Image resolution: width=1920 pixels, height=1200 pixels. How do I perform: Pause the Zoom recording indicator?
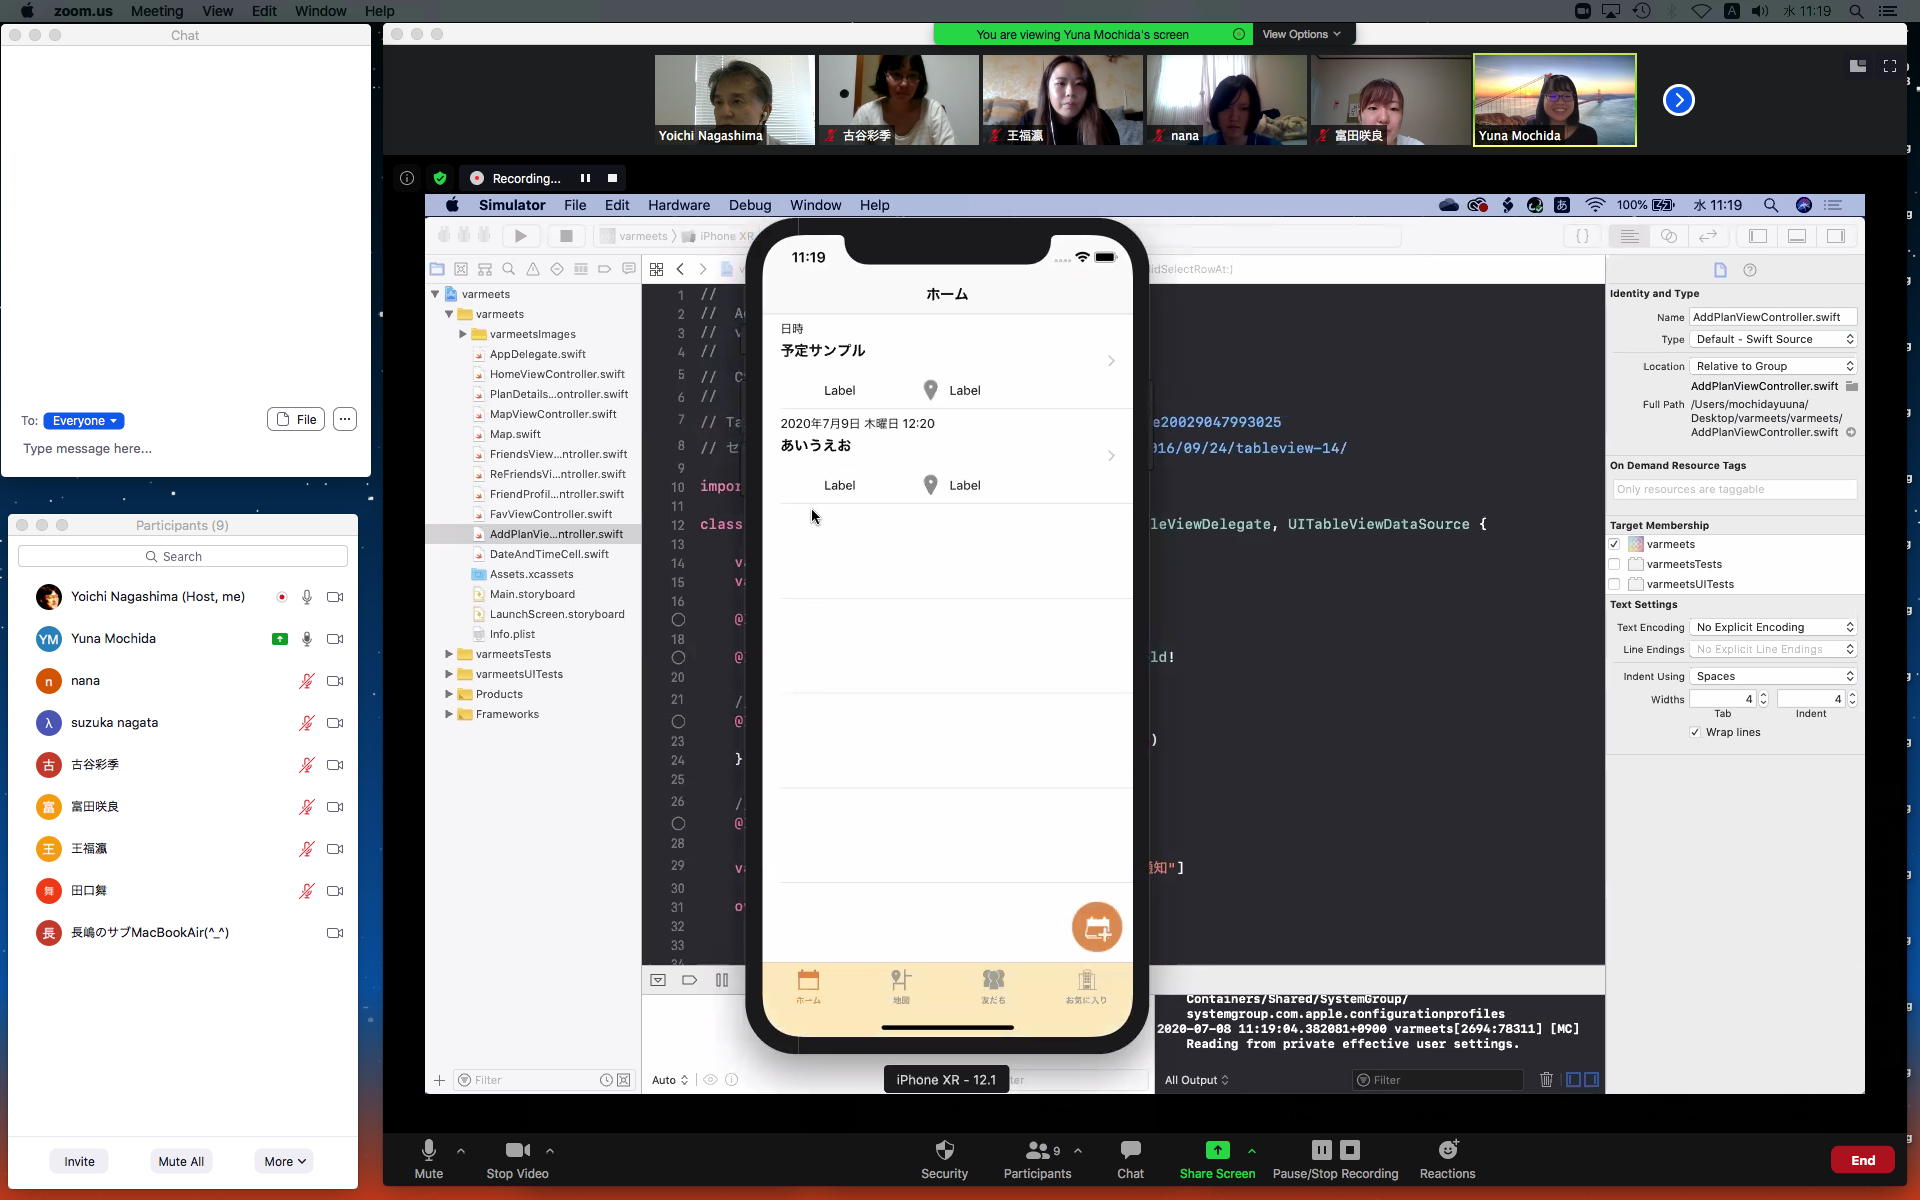pyautogui.click(x=585, y=178)
